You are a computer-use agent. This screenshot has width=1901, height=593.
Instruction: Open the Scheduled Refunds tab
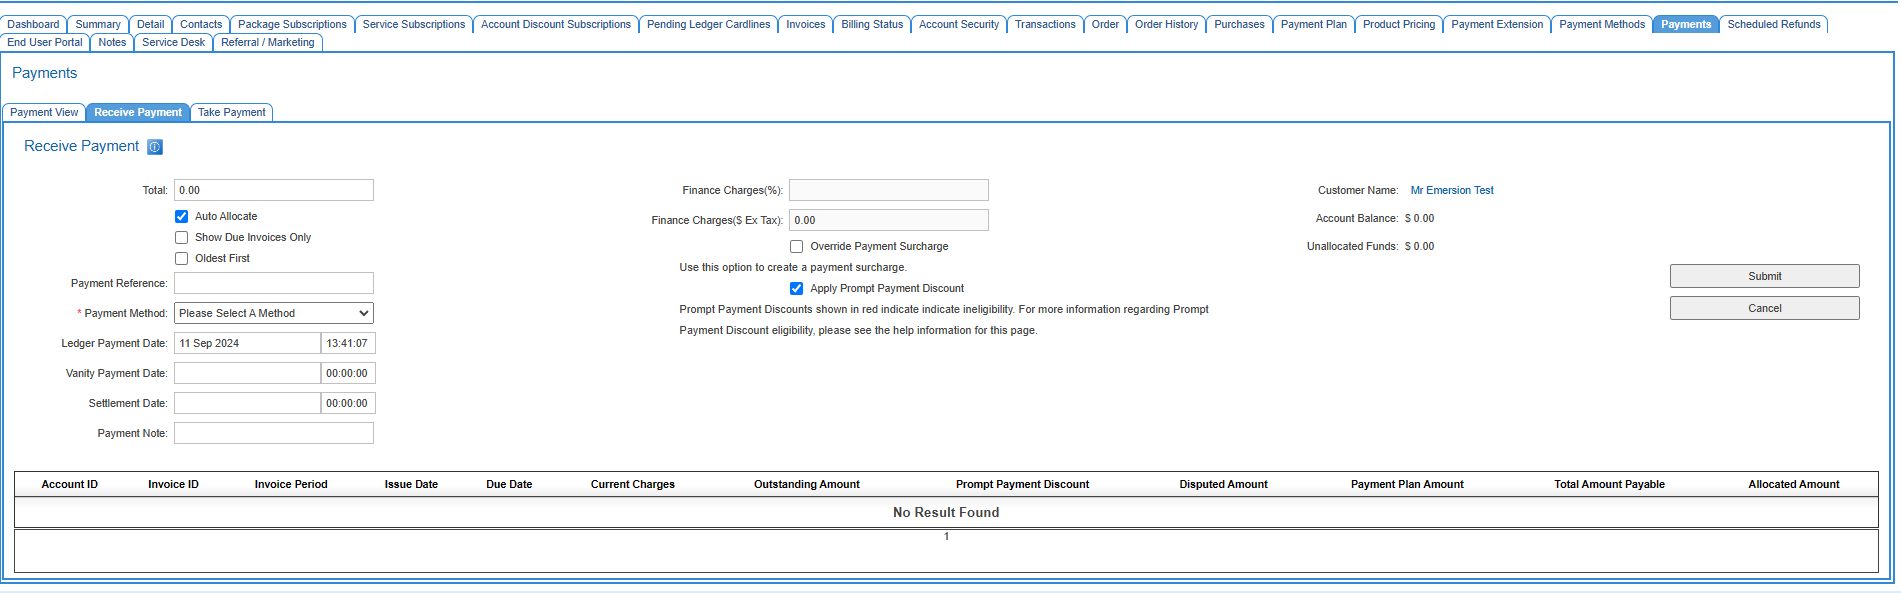(1773, 24)
